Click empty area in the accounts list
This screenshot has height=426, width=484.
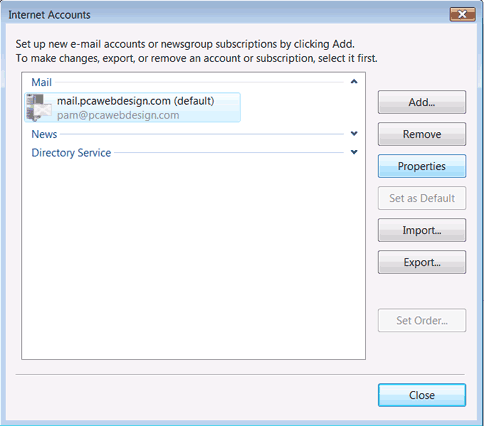pos(193,260)
